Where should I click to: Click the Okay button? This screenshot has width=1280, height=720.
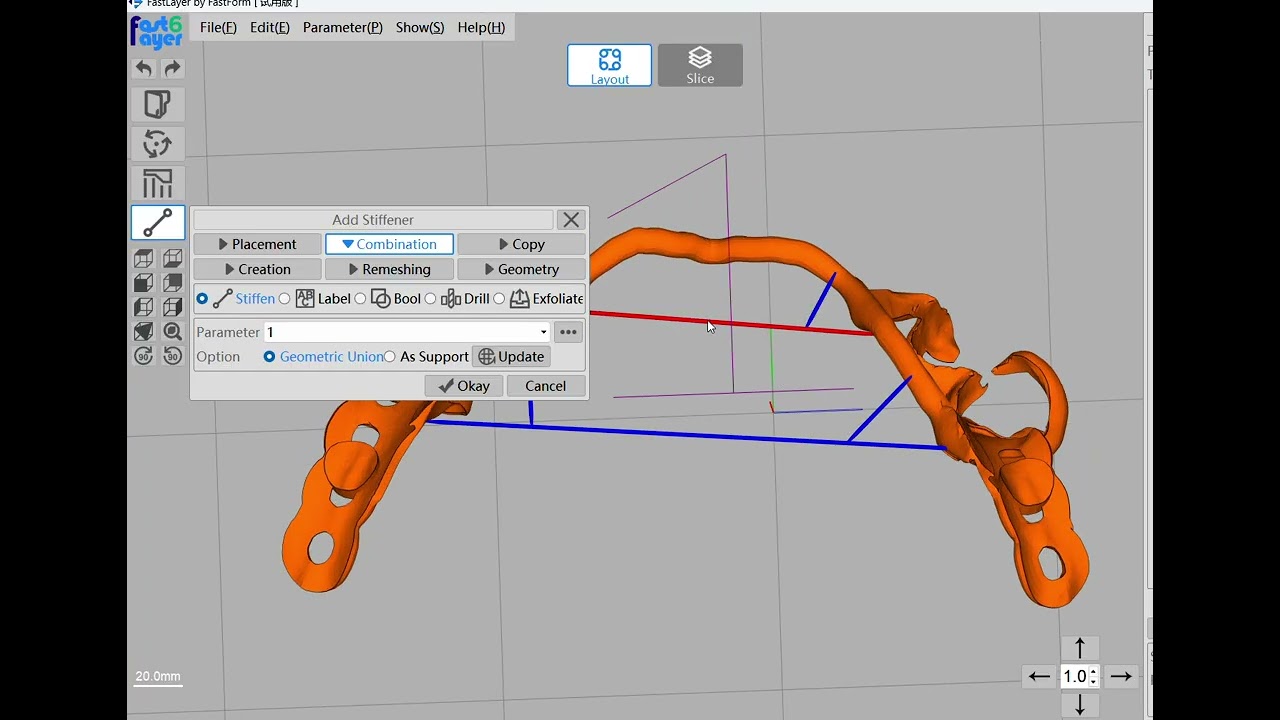point(463,386)
